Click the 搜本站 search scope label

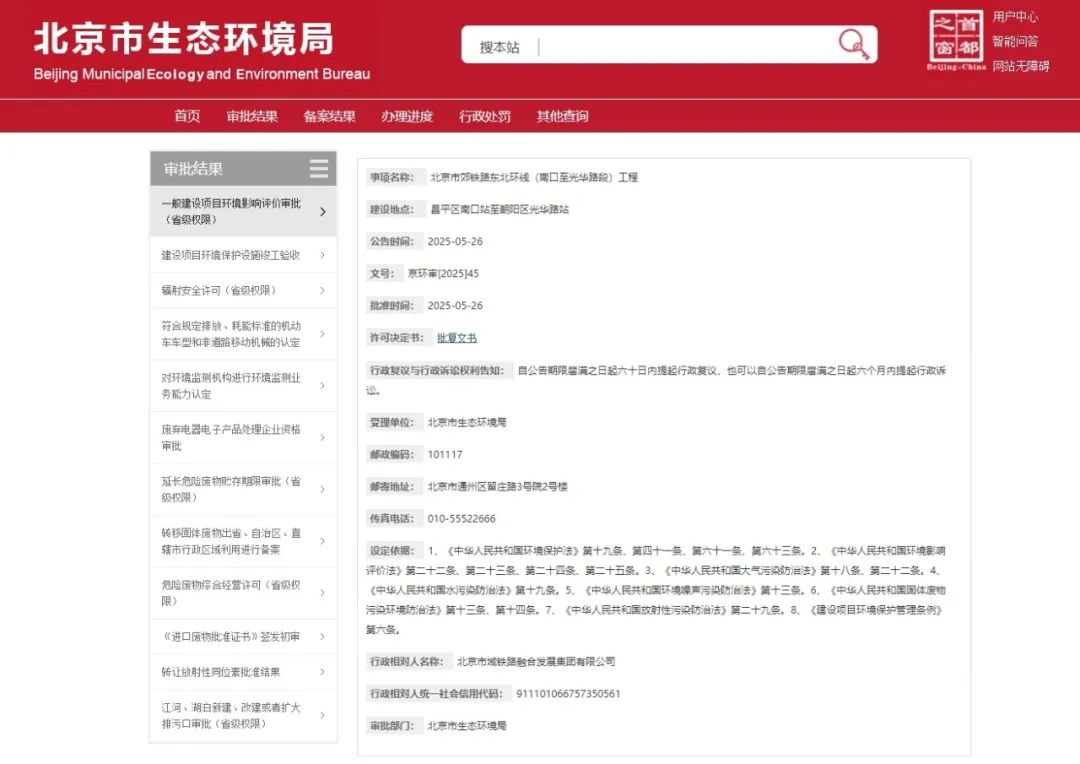(499, 47)
